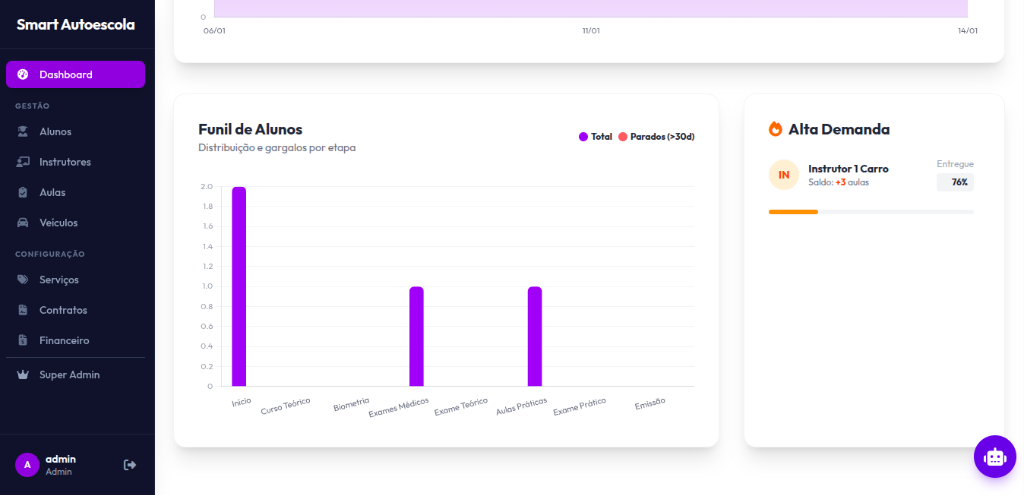Click the Super Admin crown icon
The image size is (1024, 495).
pos(23,375)
